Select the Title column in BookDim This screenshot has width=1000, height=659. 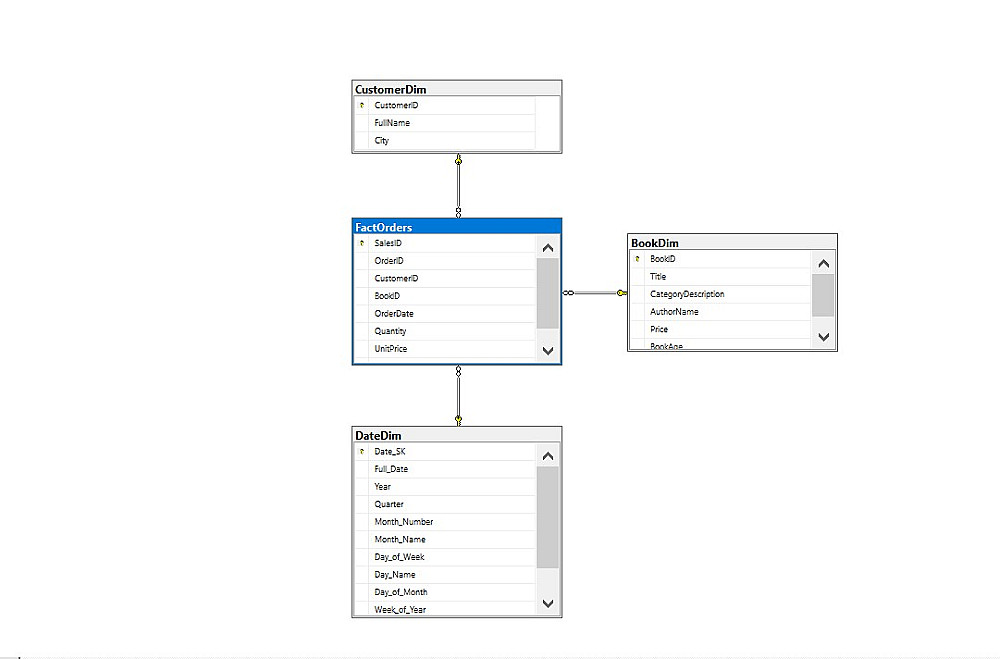[721, 276]
